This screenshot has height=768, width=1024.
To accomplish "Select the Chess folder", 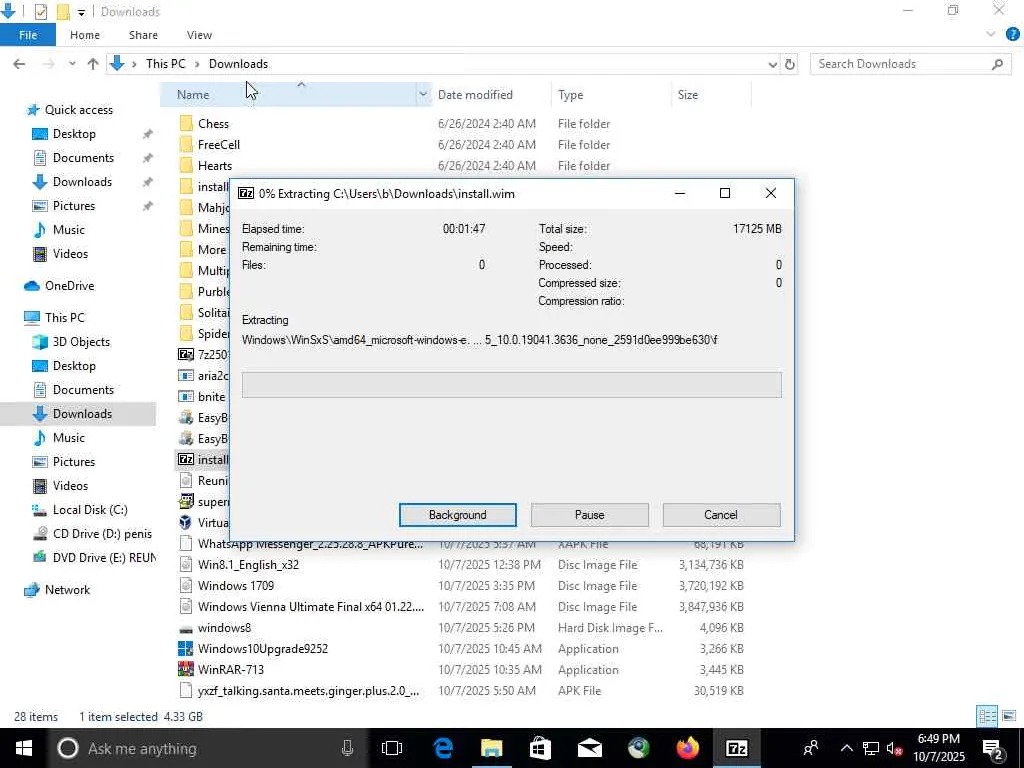I will coord(213,123).
